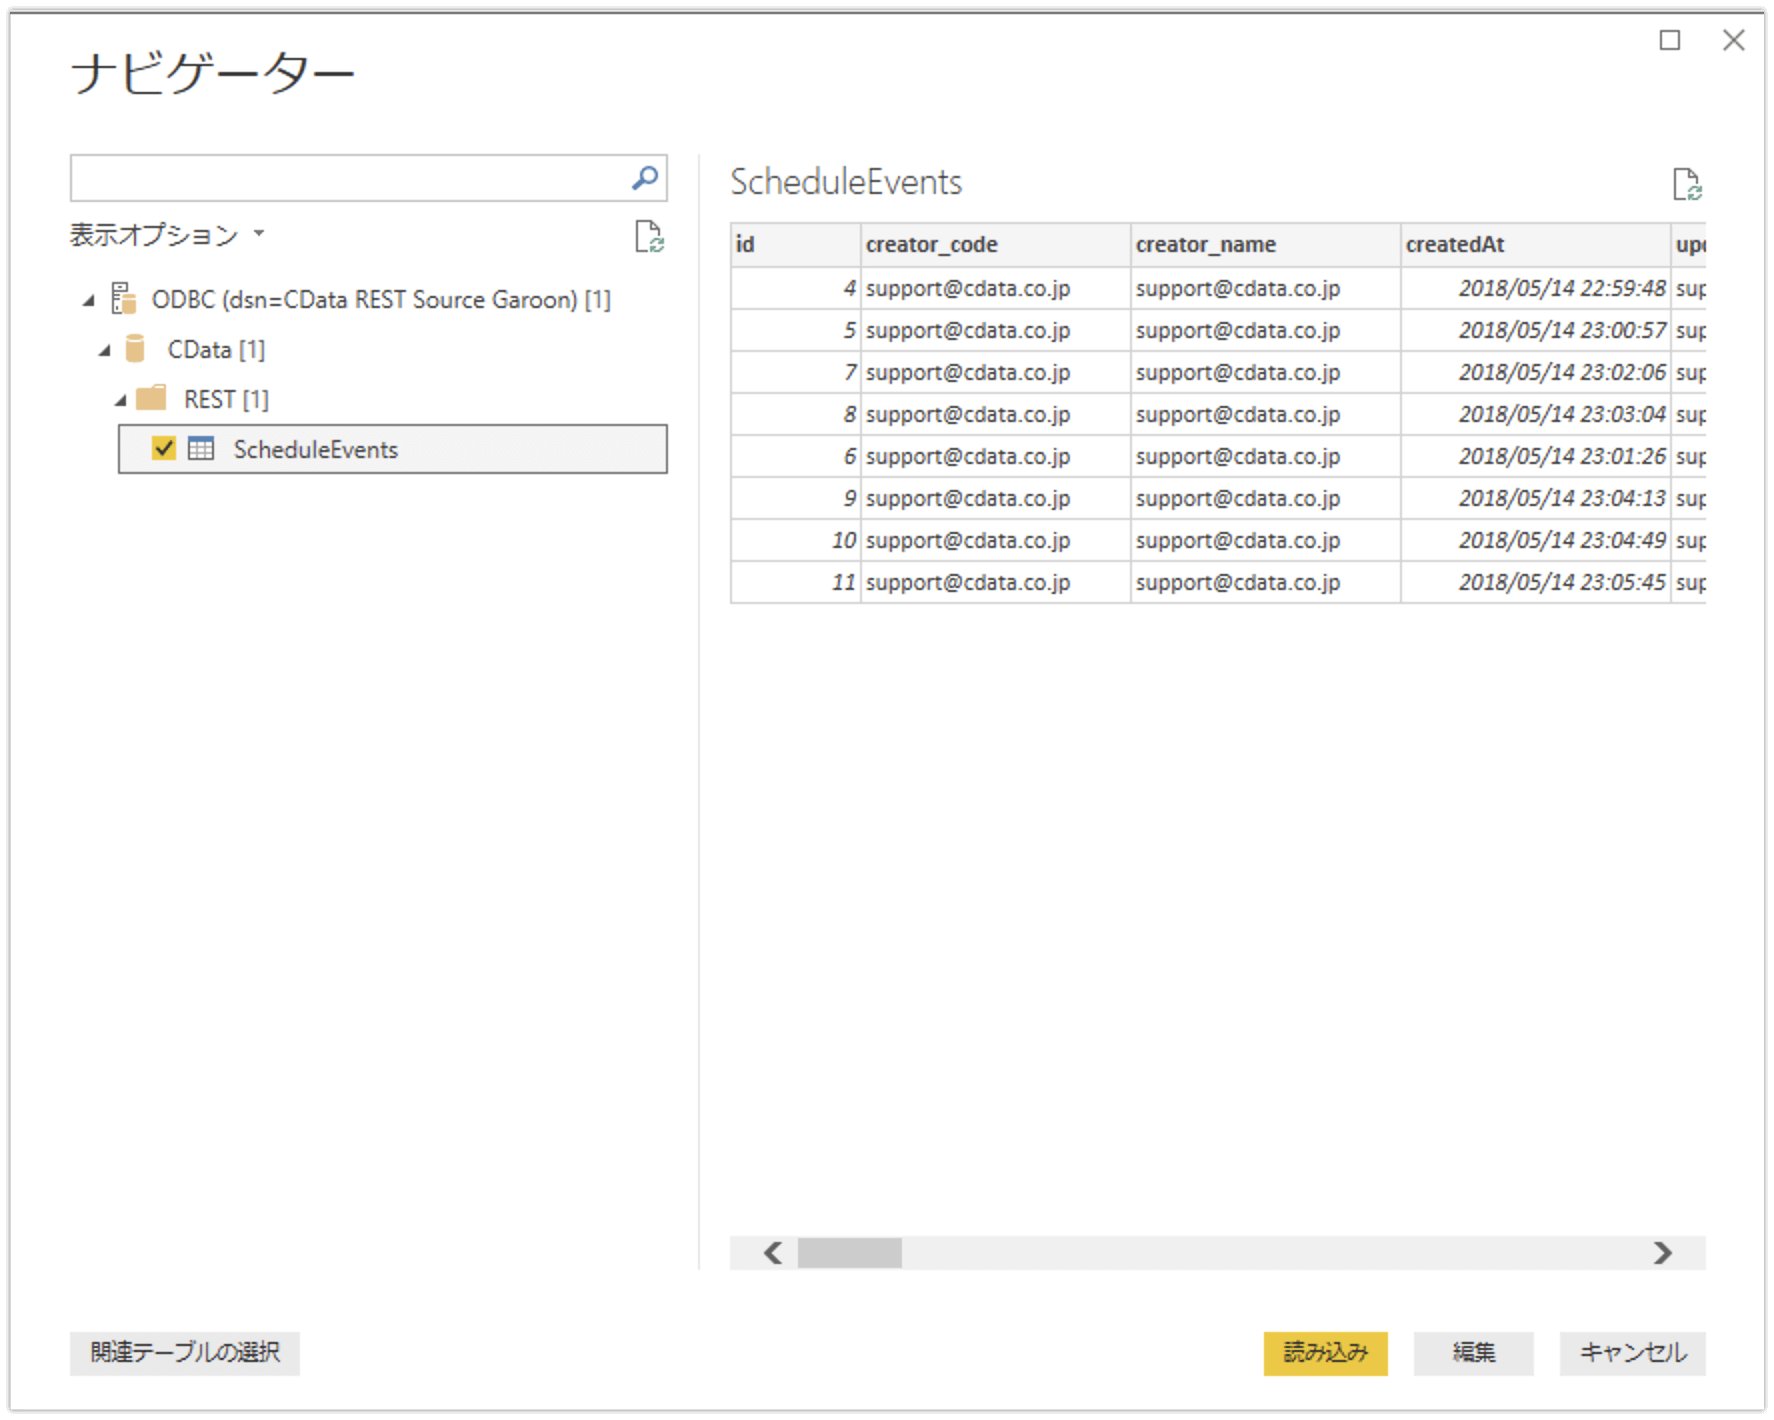
Task: Click the createdAt cell 2018/05/14 23:02:06
Action: (1536, 372)
